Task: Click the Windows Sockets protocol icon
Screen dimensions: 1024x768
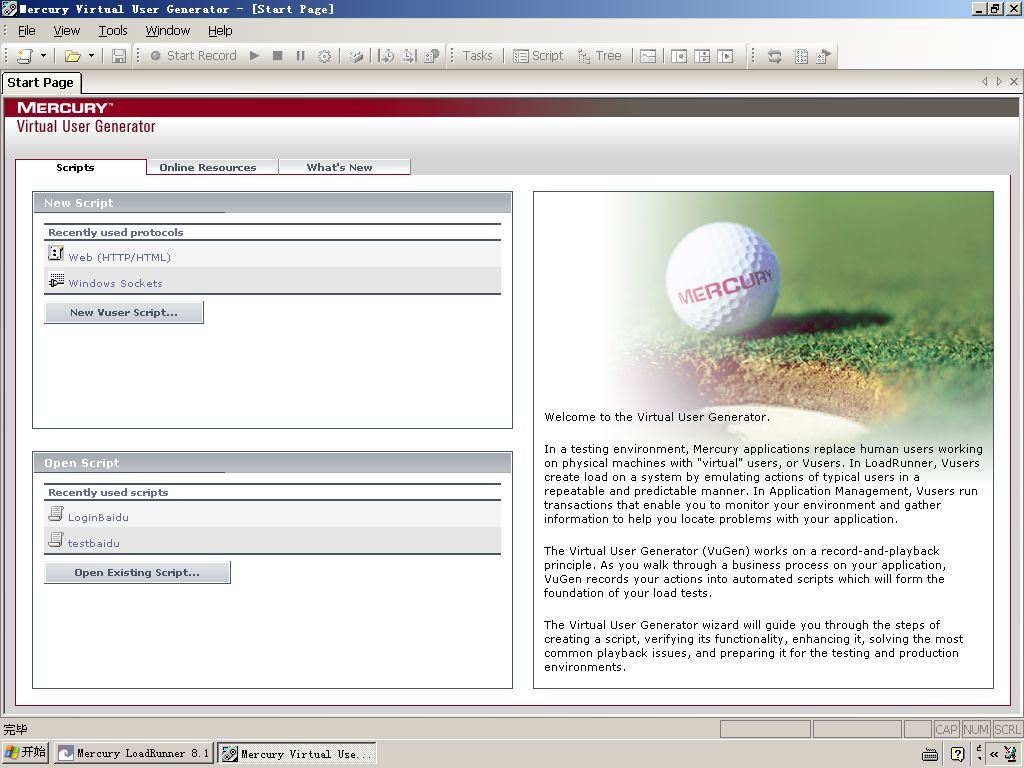Action: click(x=56, y=280)
